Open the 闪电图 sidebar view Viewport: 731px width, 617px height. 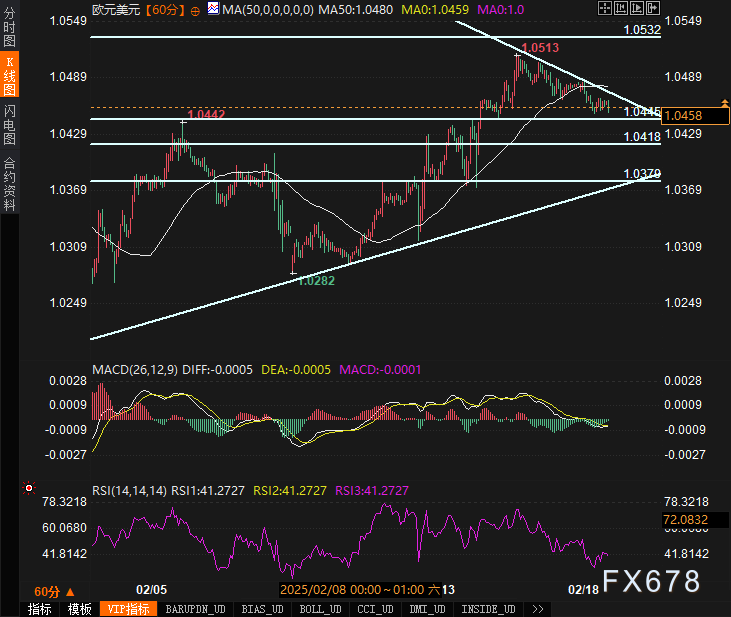click(10, 125)
